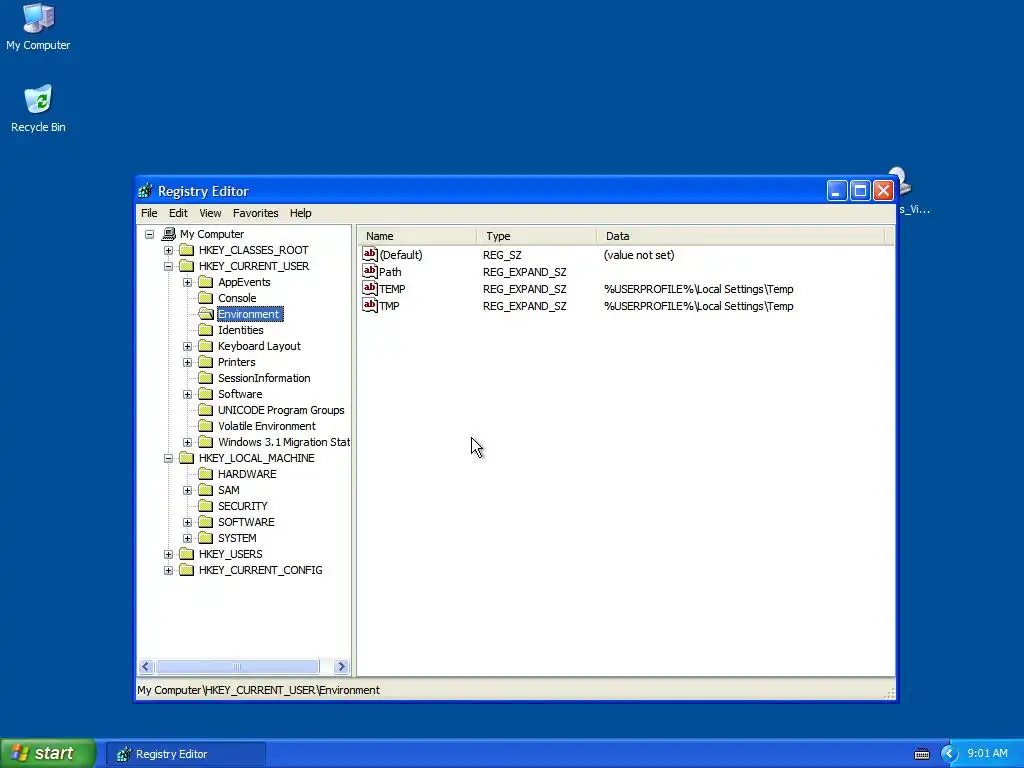Select the Keyboard Layout key label
1024x768 pixels.
click(259, 346)
